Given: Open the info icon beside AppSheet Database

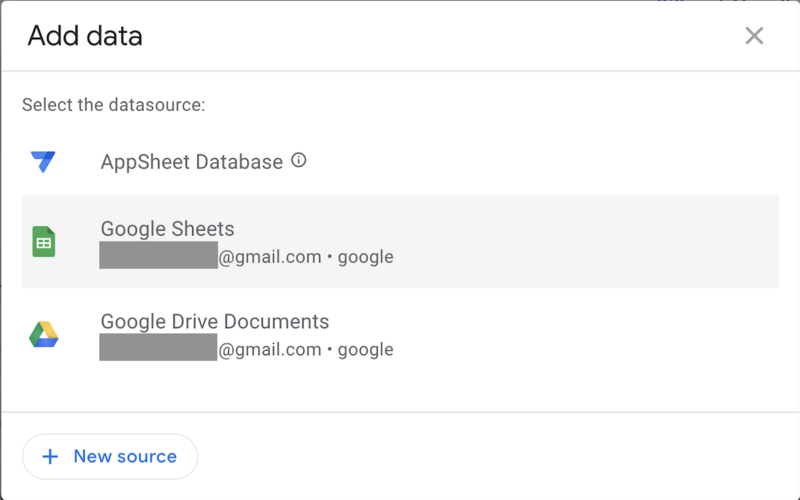Looking at the screenshot, I should (x=298, y=161).
